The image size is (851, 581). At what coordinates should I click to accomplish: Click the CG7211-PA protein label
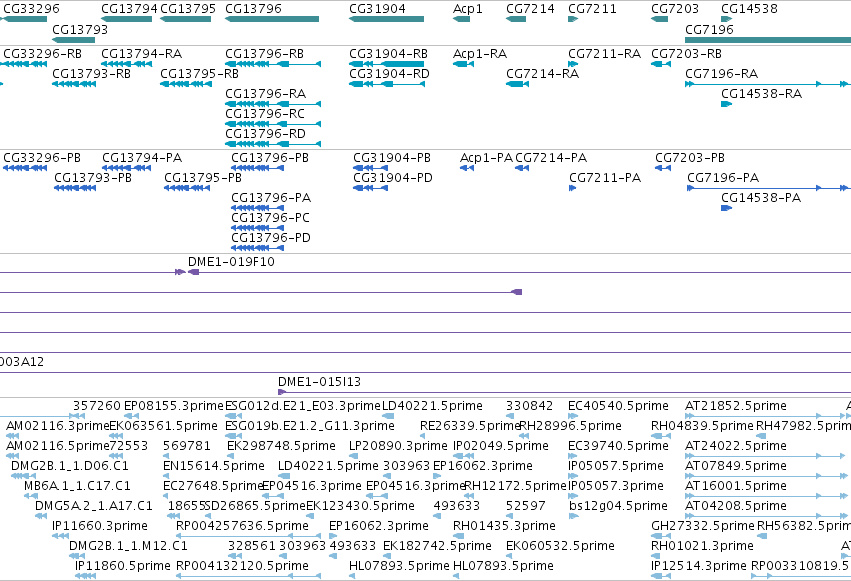605,178
